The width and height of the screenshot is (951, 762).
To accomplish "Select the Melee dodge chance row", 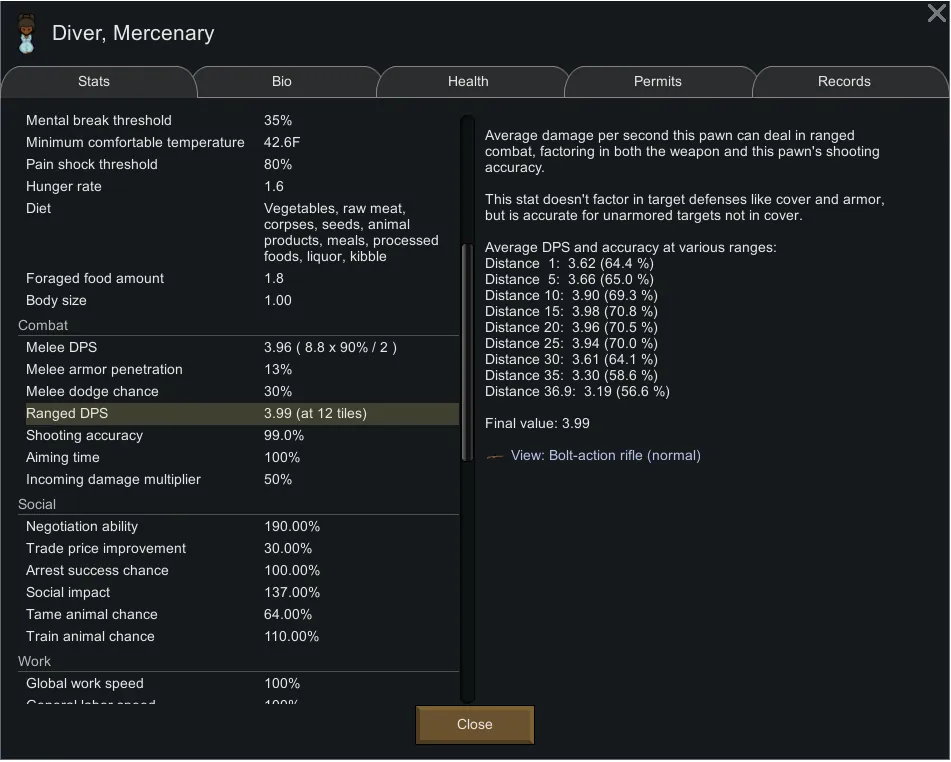I will coord(240,392).
